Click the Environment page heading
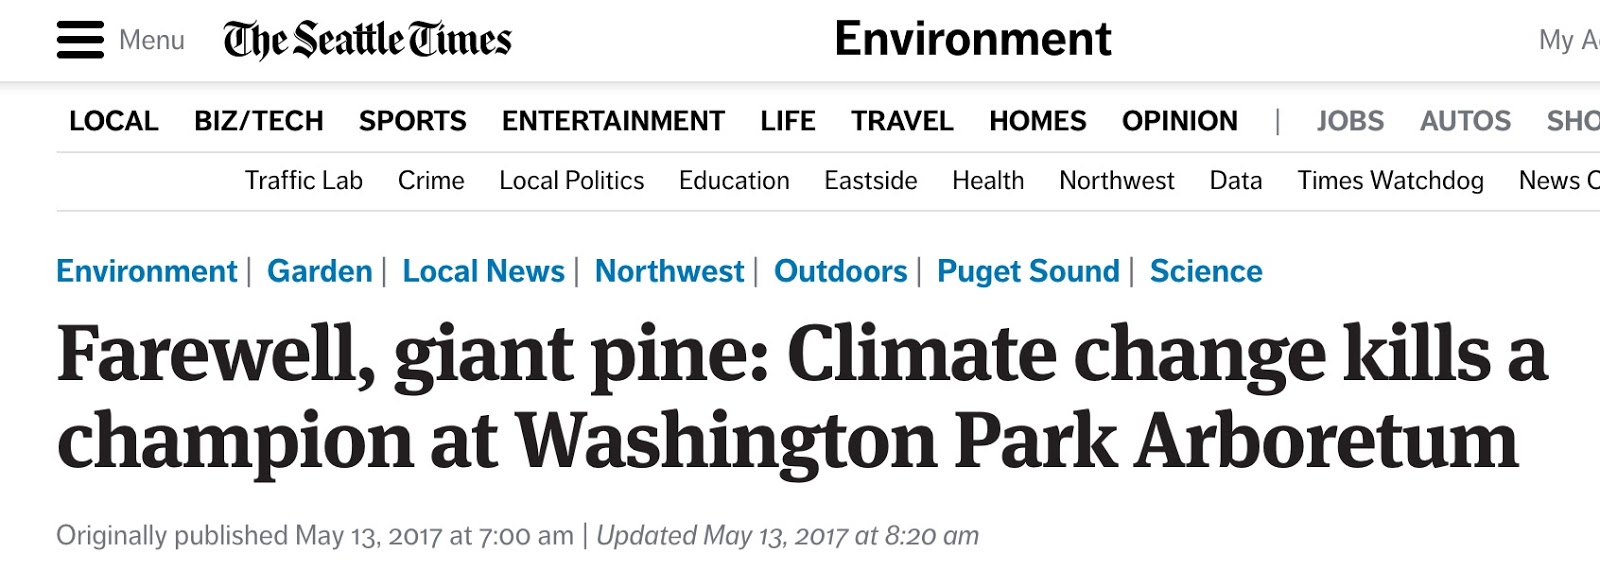1600x588 pixels. click(972, 39)
